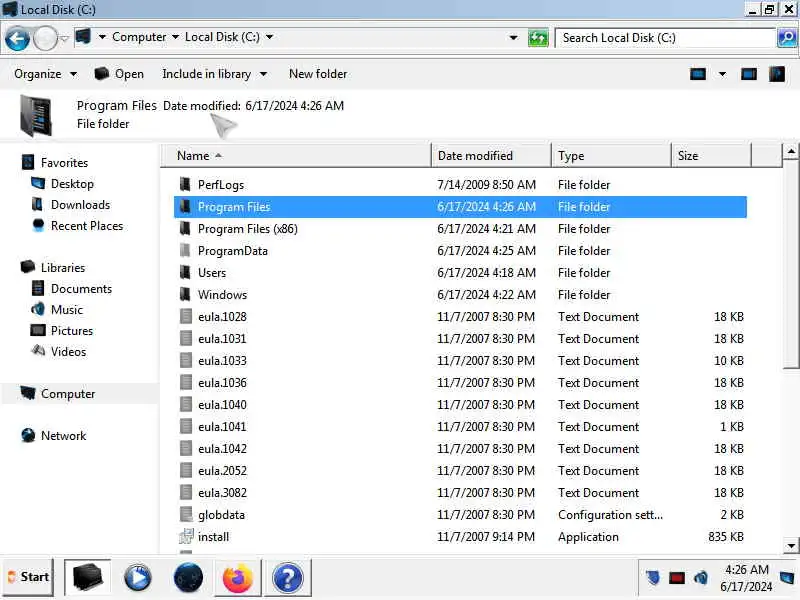Click the taskbar clock showing 4:26 AM

tap(746, 570)
